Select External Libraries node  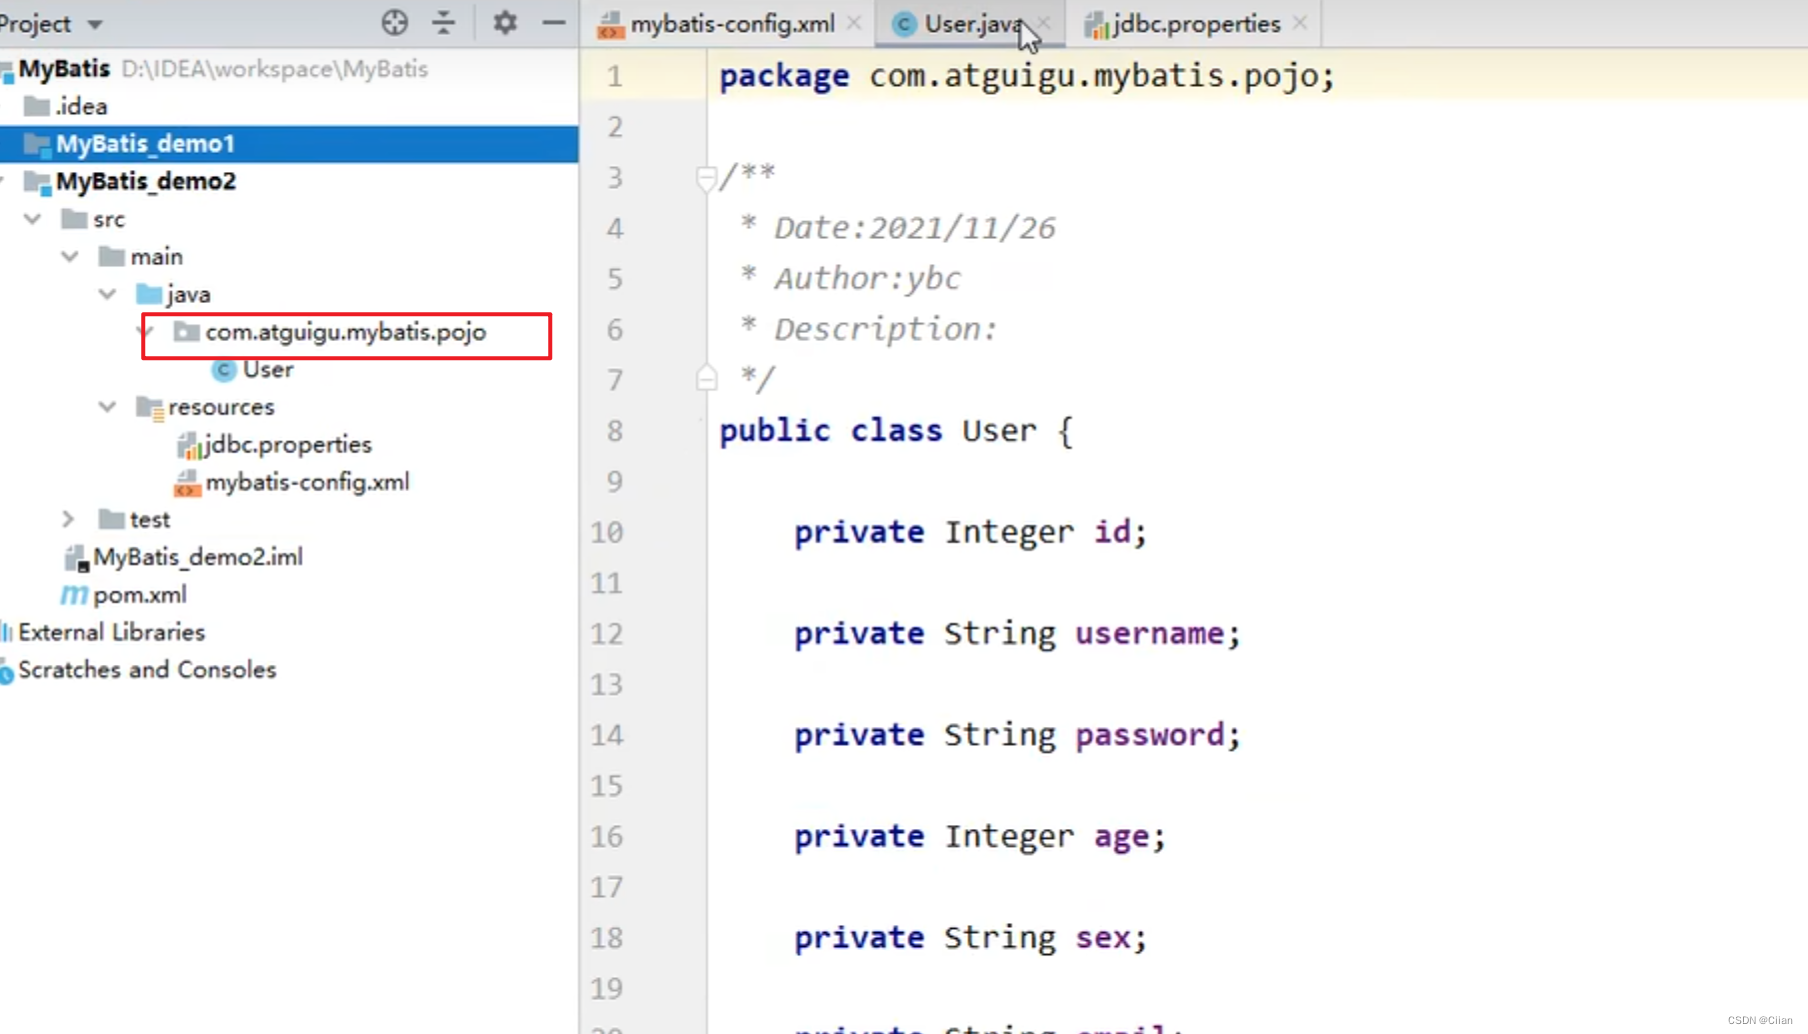tap(111, 632)
